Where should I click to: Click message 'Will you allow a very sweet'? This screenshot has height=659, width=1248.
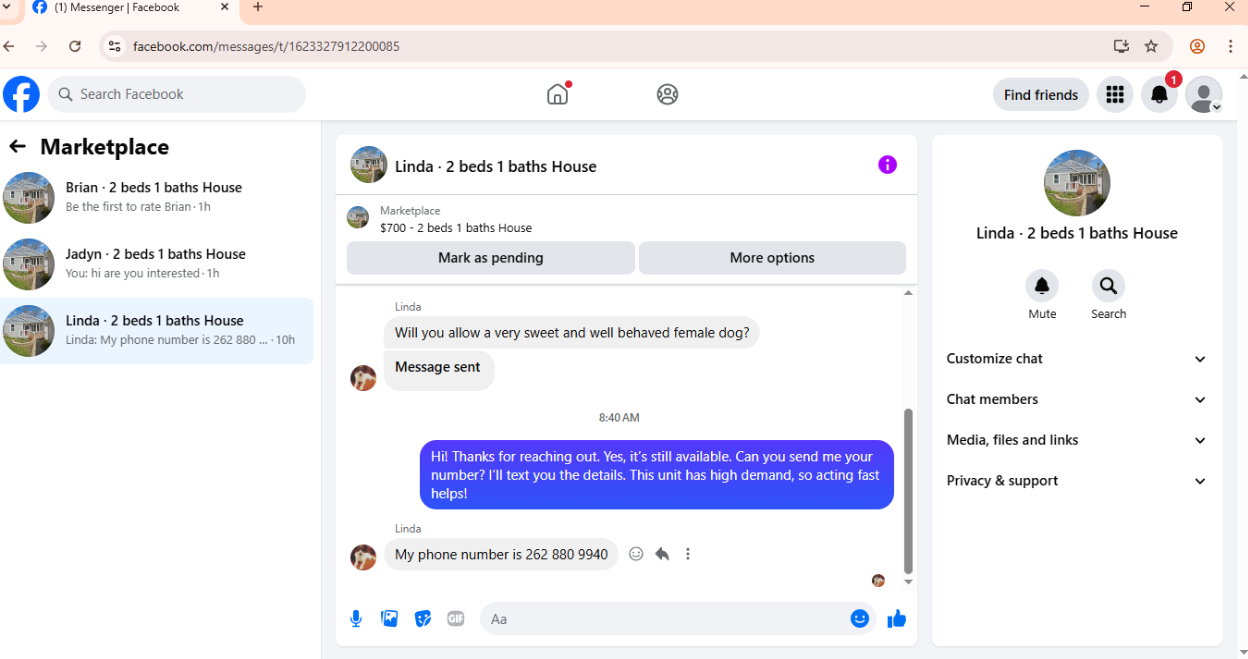tap(572, 333)
